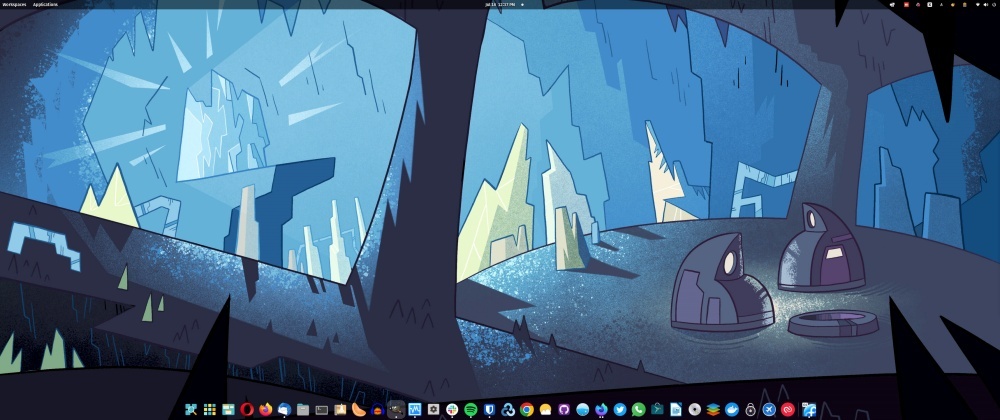The width and height of the screenshot is (1000, 420).
Task: Launch the Terminal from the dock
Action: pyautogui.click(x=321, y=409)
